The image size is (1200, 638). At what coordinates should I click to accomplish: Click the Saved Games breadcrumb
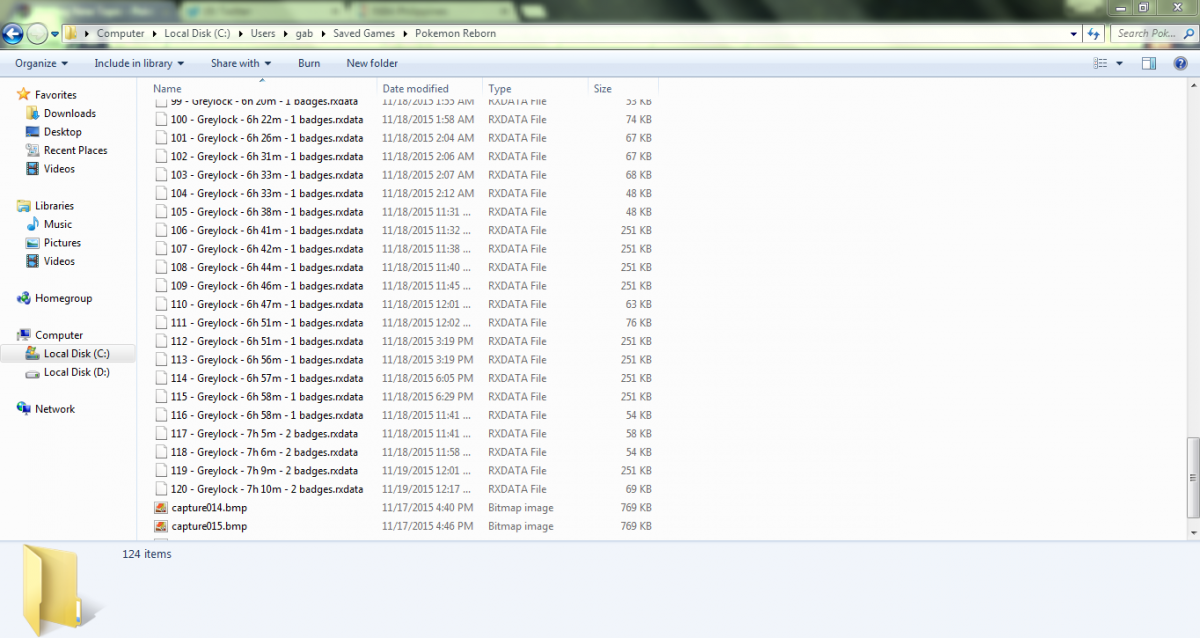pyautogui.click(x=365, y=33)
